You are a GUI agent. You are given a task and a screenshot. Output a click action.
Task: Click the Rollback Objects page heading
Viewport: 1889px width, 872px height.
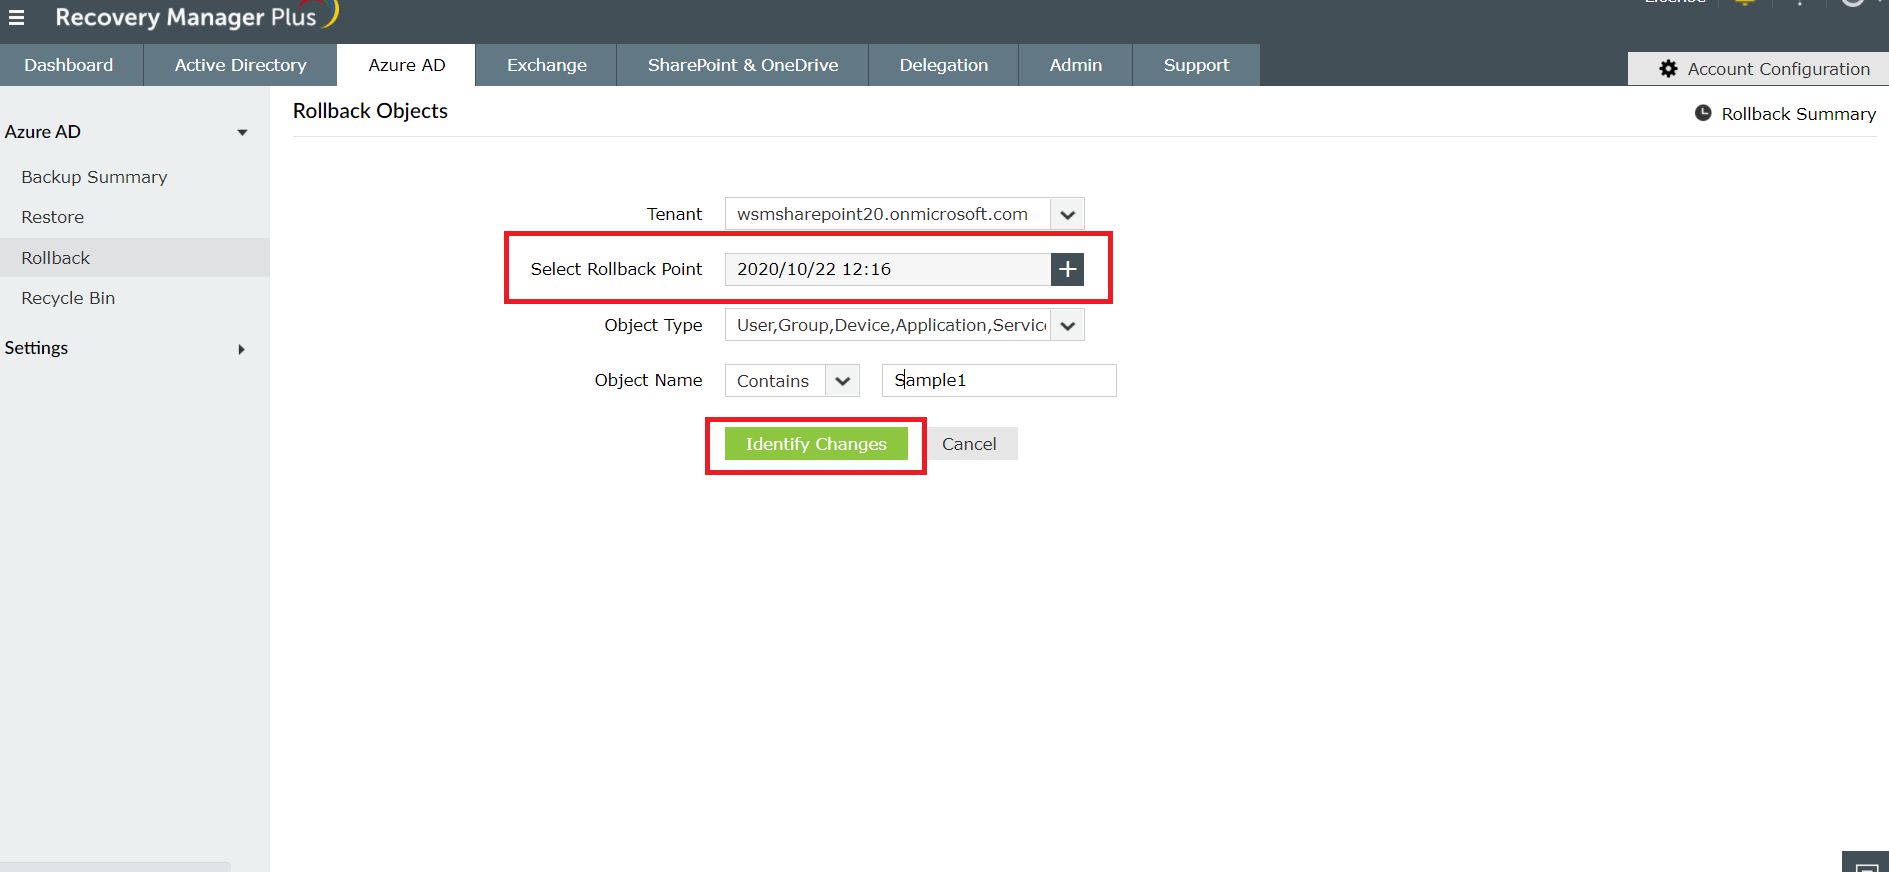[x=370, y=111]
